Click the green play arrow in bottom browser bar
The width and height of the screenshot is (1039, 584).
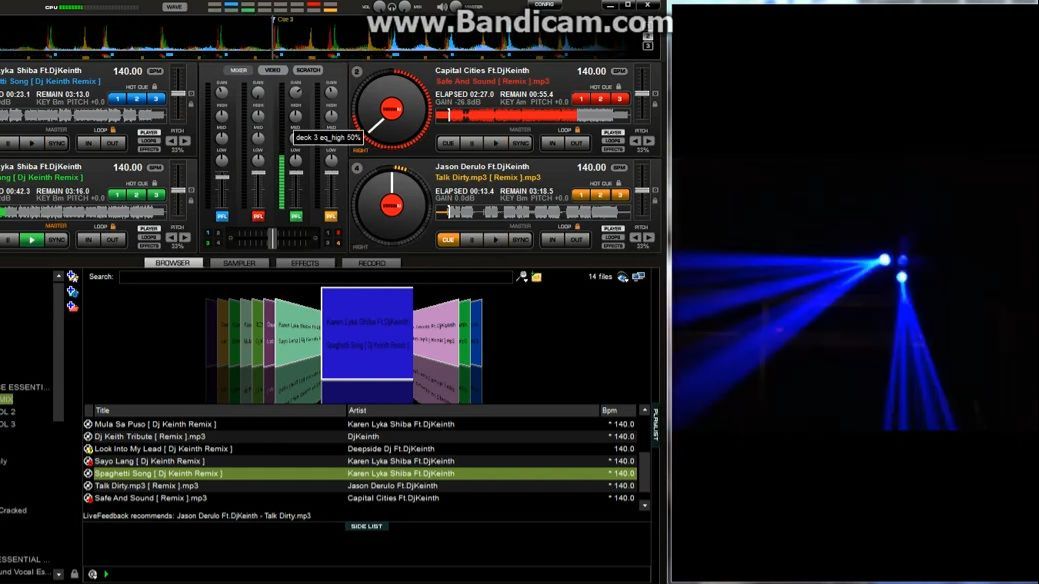(106, 574)
